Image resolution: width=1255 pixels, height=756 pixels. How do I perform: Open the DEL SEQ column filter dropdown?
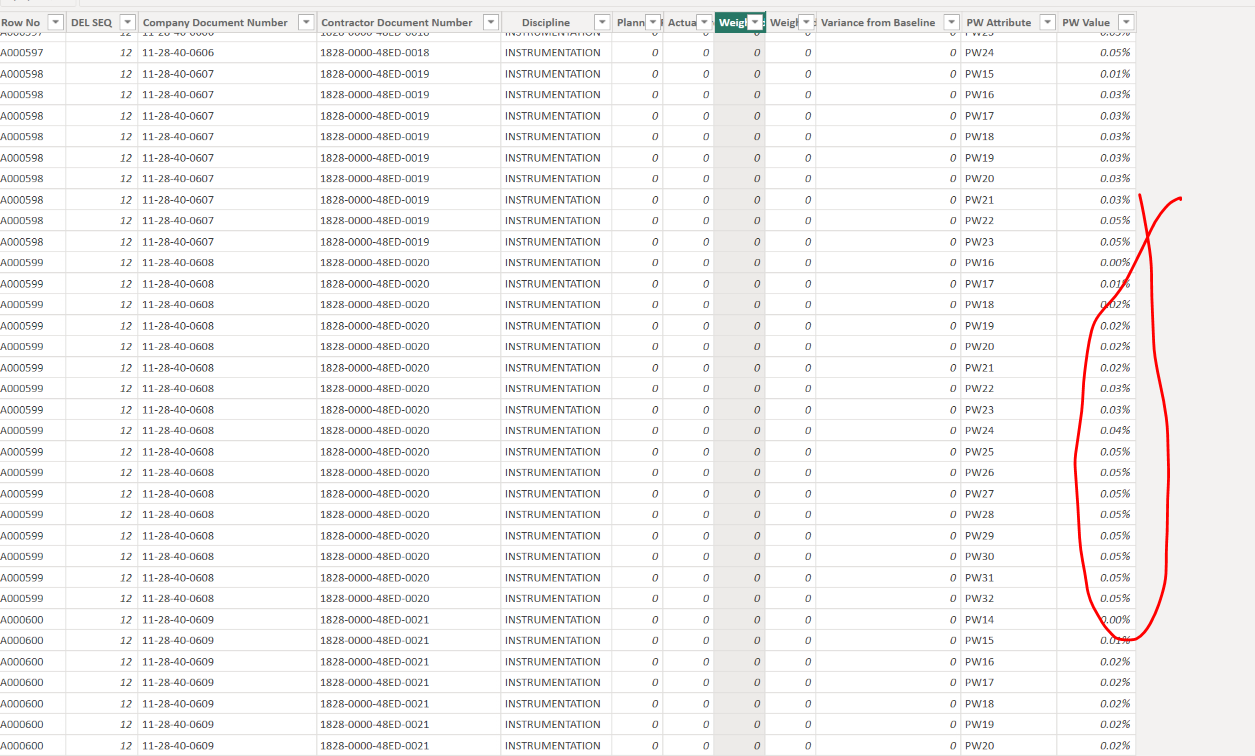coord(127,22)
